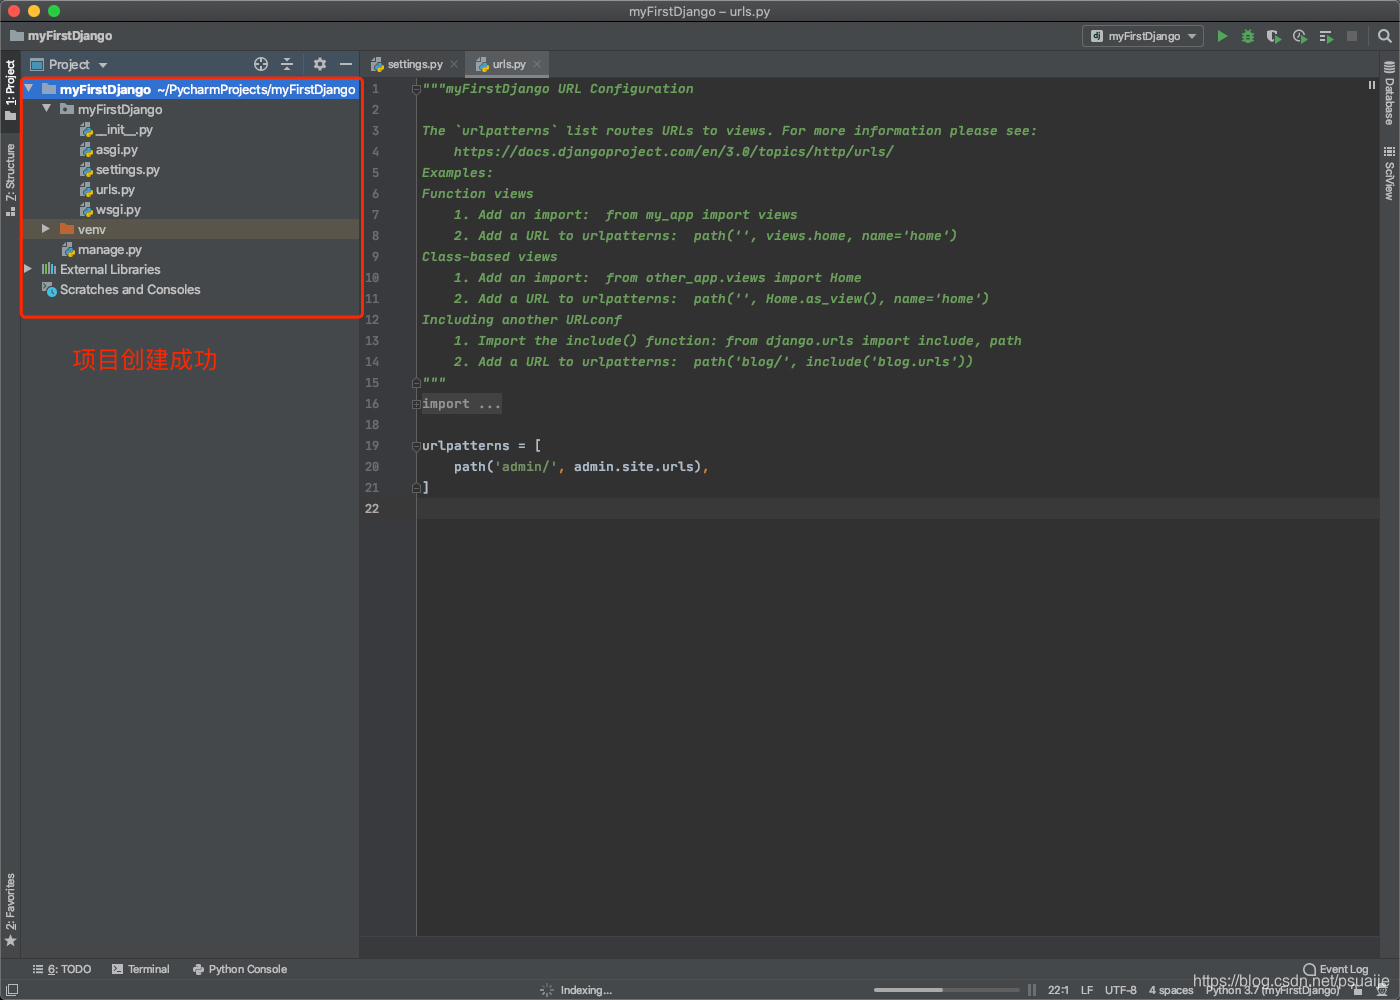Click the concurrency diagram run icon
This screenshot has height=1000, width=1400.
pos(1326,36)
